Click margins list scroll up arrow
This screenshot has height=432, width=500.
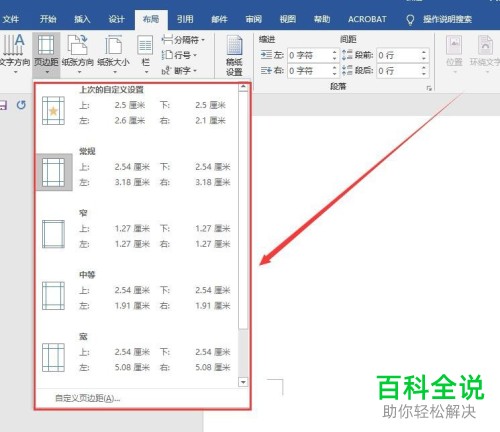click(x=243, y=87)
